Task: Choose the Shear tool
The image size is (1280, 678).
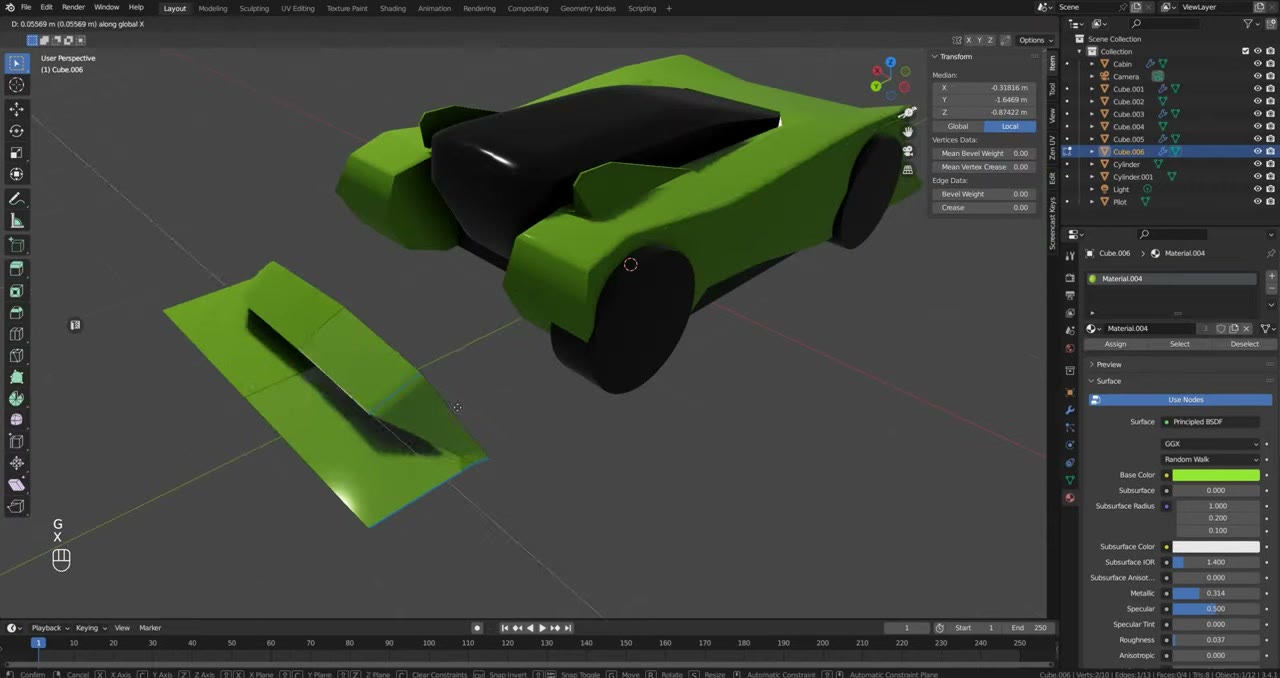Action: point(16,484)
